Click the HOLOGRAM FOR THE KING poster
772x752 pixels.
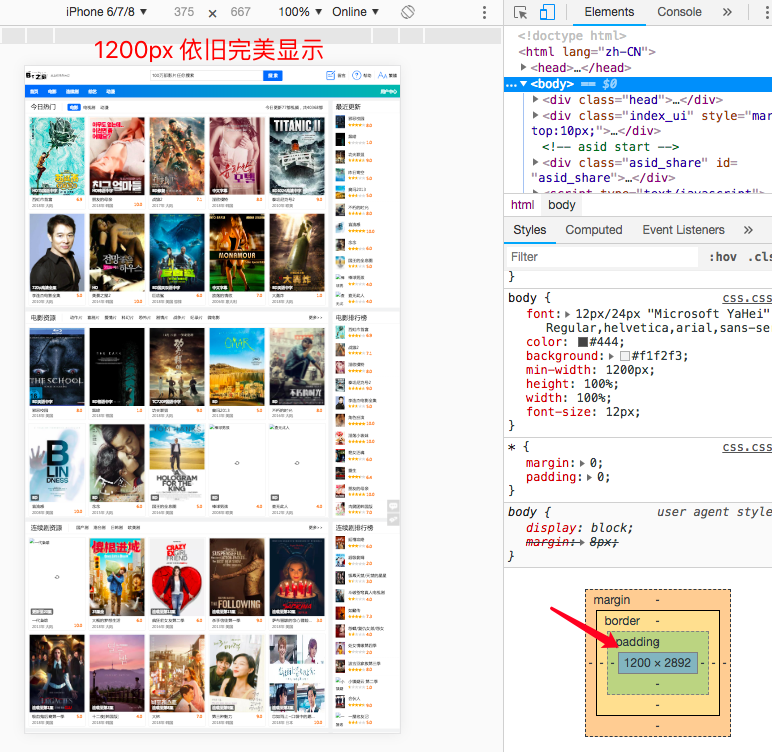click(x=177, y=463)
